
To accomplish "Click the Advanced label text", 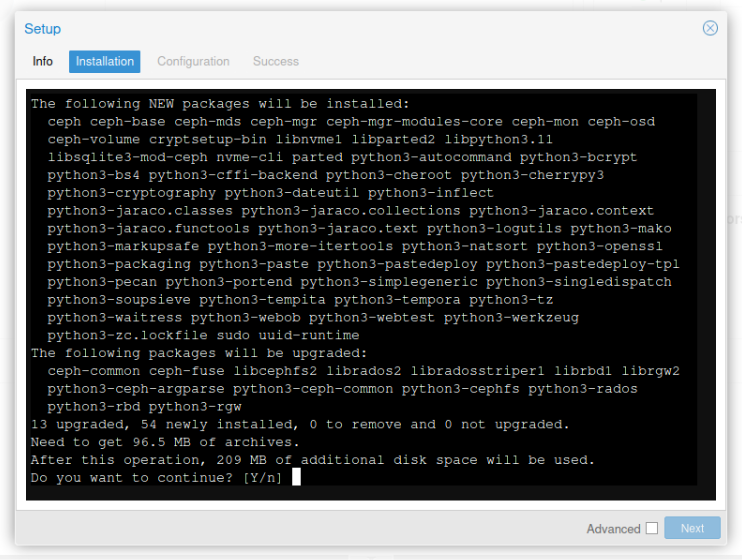I will point(613,529).
